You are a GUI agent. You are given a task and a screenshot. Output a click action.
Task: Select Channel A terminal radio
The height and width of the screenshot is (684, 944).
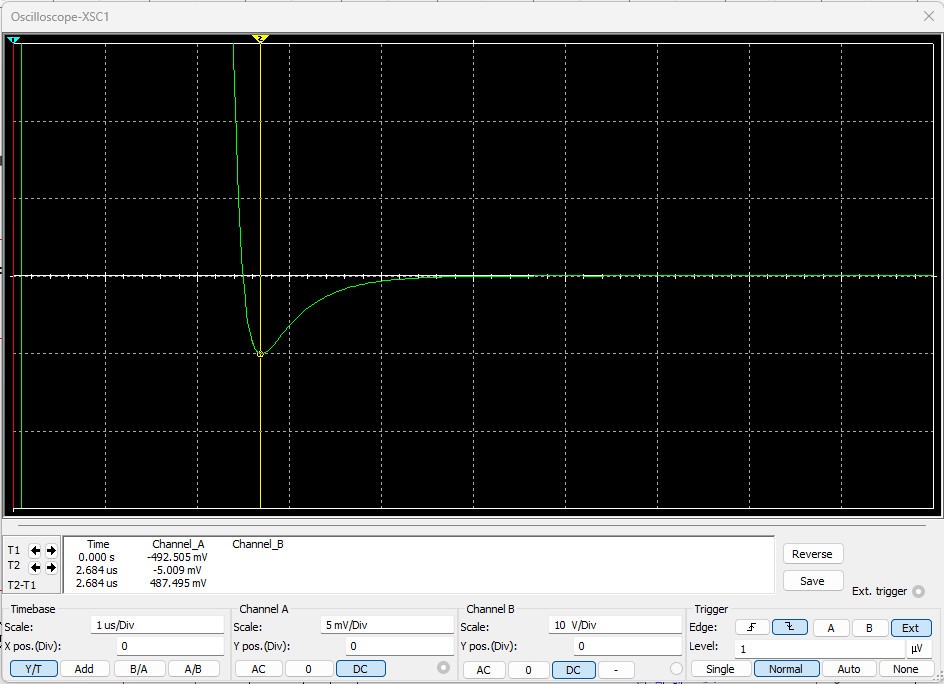point(443,668)
